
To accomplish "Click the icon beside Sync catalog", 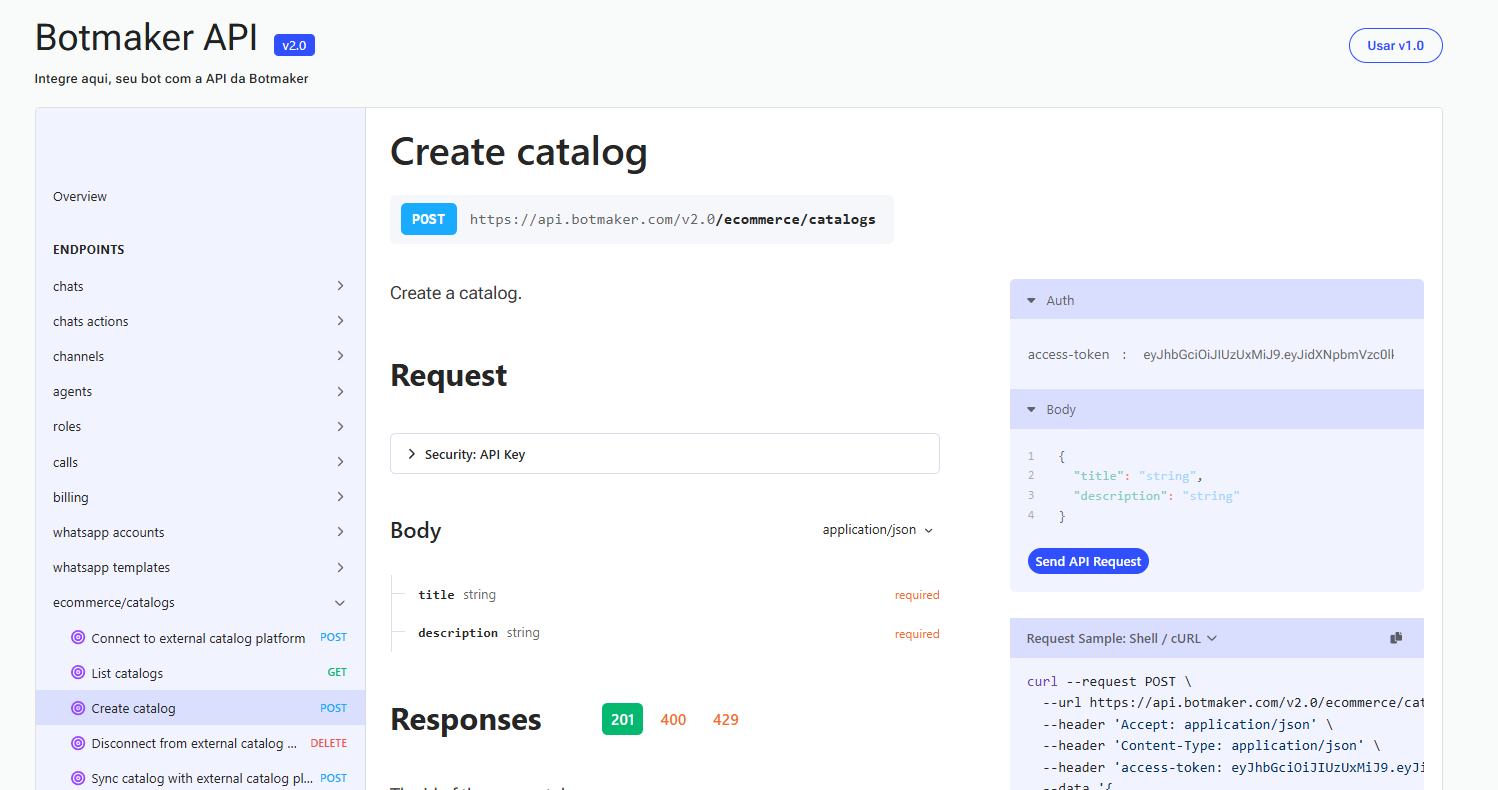I will pyautogui.click(x=78, y=778).
